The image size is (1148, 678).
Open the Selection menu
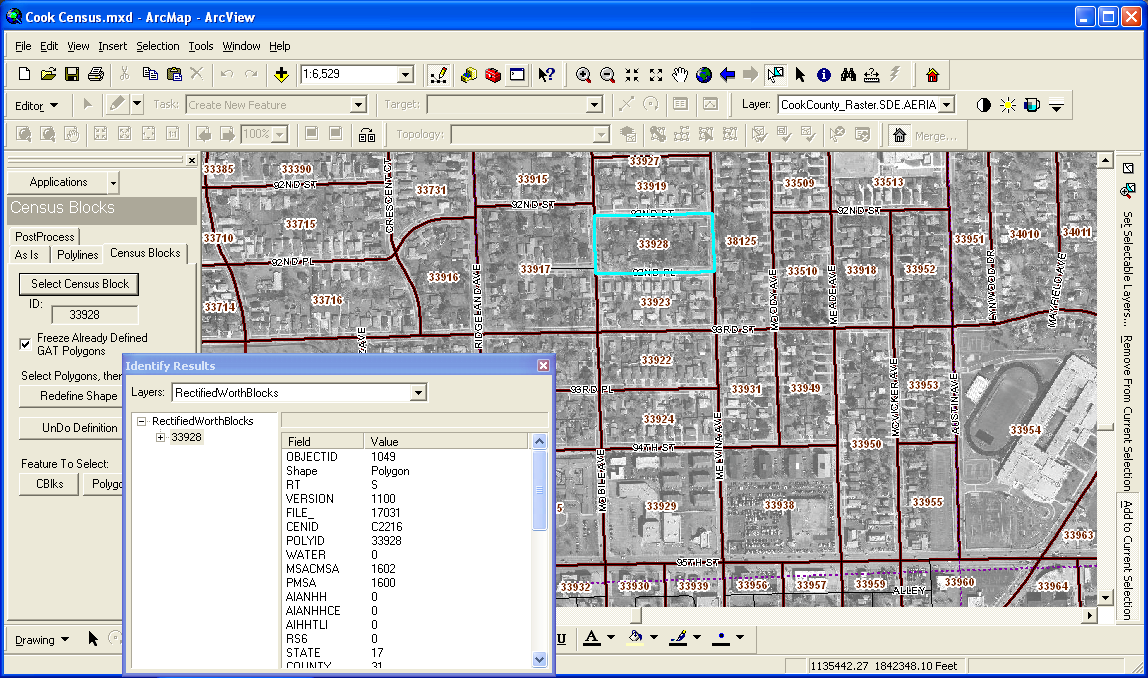click(x=157, y=46)
